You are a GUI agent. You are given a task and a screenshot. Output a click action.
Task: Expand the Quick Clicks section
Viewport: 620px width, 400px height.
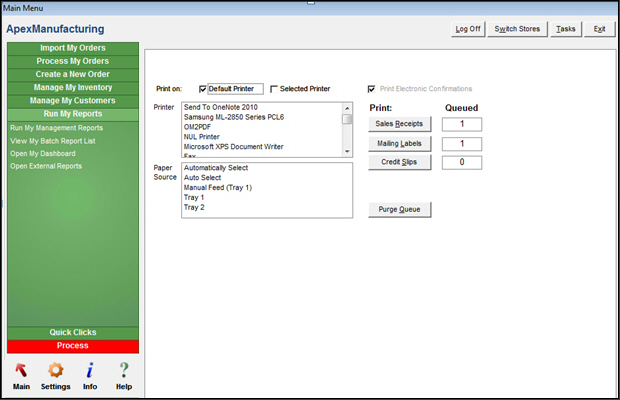coord(72,332)
